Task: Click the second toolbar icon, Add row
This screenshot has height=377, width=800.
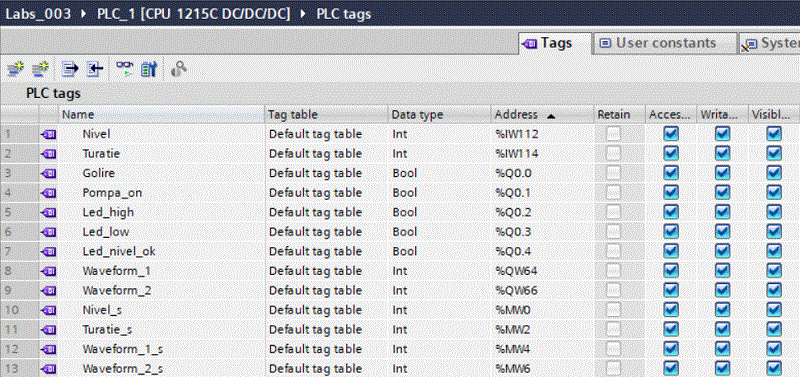Action: pos(40,69)
